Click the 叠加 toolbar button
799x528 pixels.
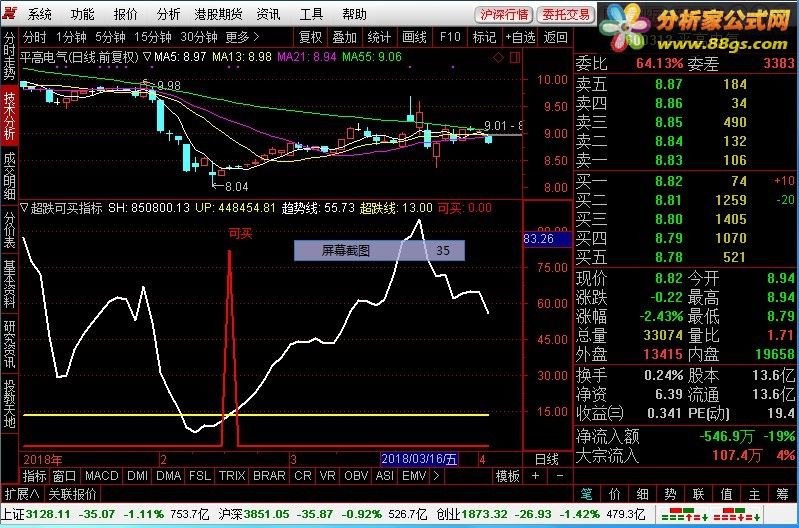point(344,37)
